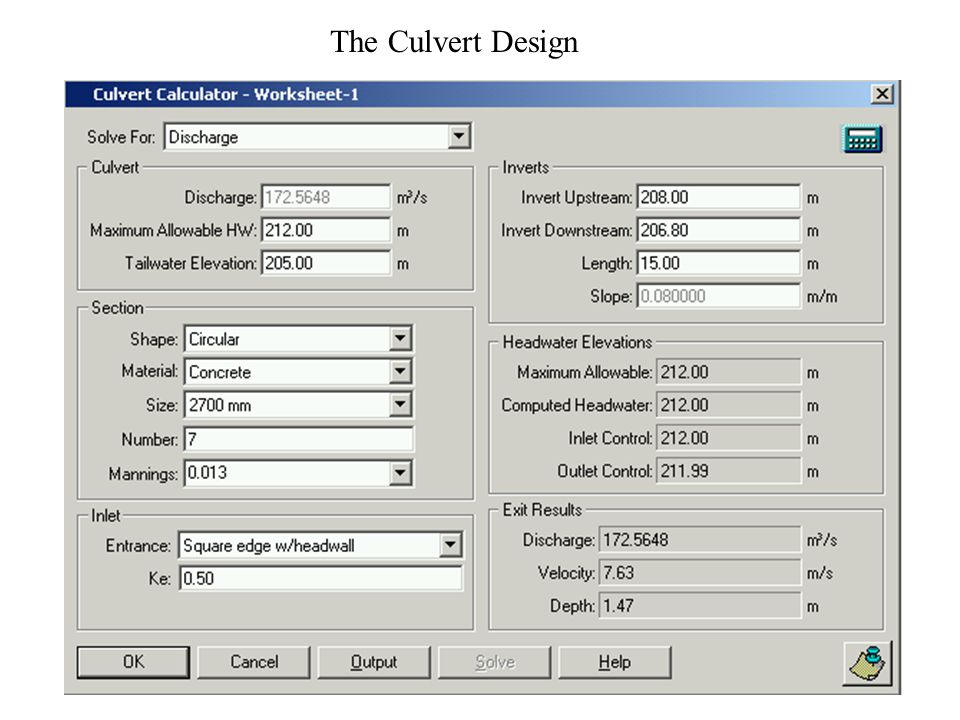The width and height of the screenshot is (960, 720).
Task: Click the grayed Slope field 0.080000
Action: click(718, 296)
